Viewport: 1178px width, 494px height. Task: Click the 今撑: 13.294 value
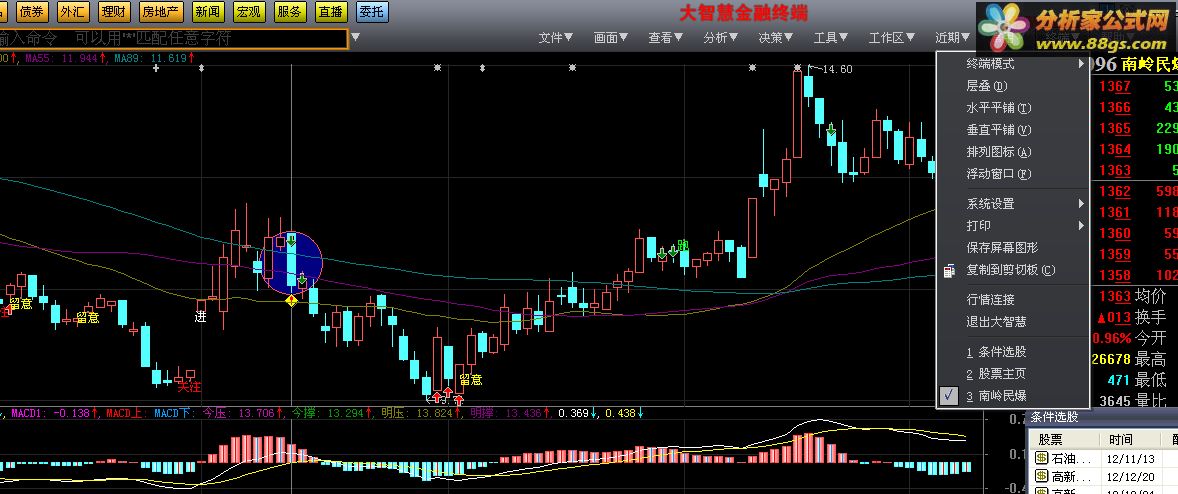click(328, 413)
